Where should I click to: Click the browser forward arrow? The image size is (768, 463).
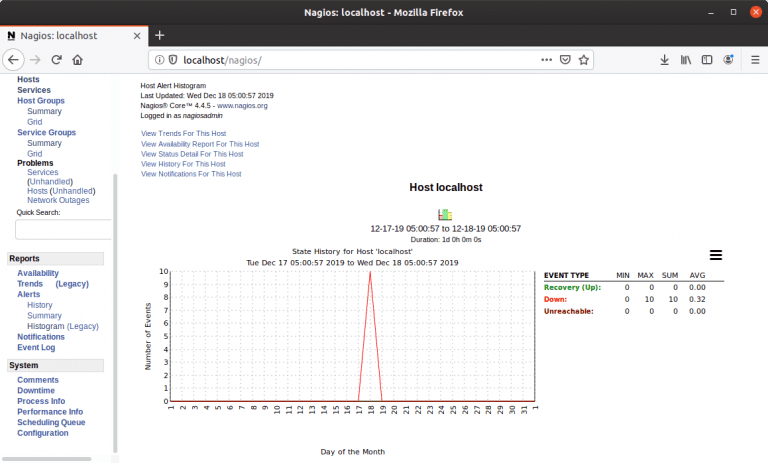(x=35, y=60)
